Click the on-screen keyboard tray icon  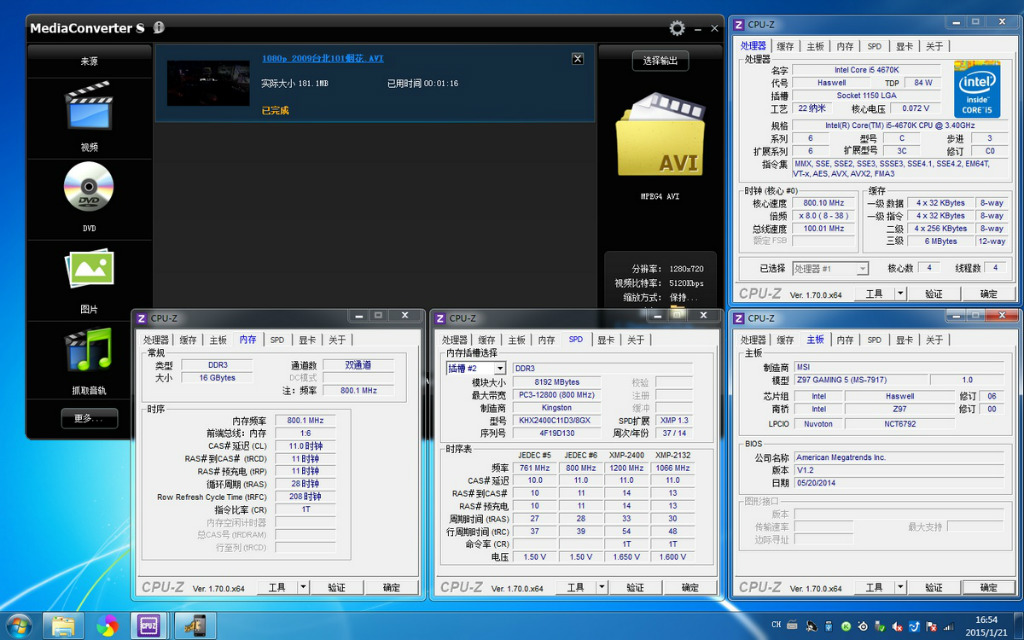792,625
